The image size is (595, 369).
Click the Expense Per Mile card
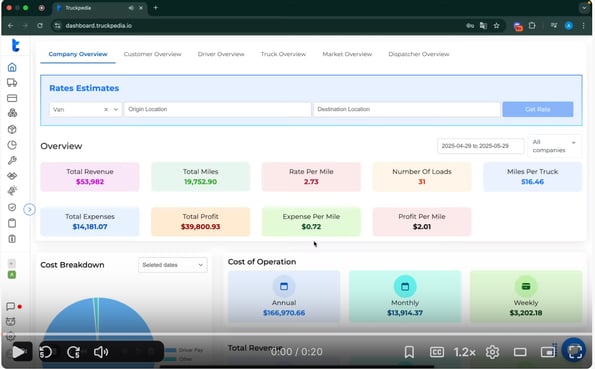point(311,222)
